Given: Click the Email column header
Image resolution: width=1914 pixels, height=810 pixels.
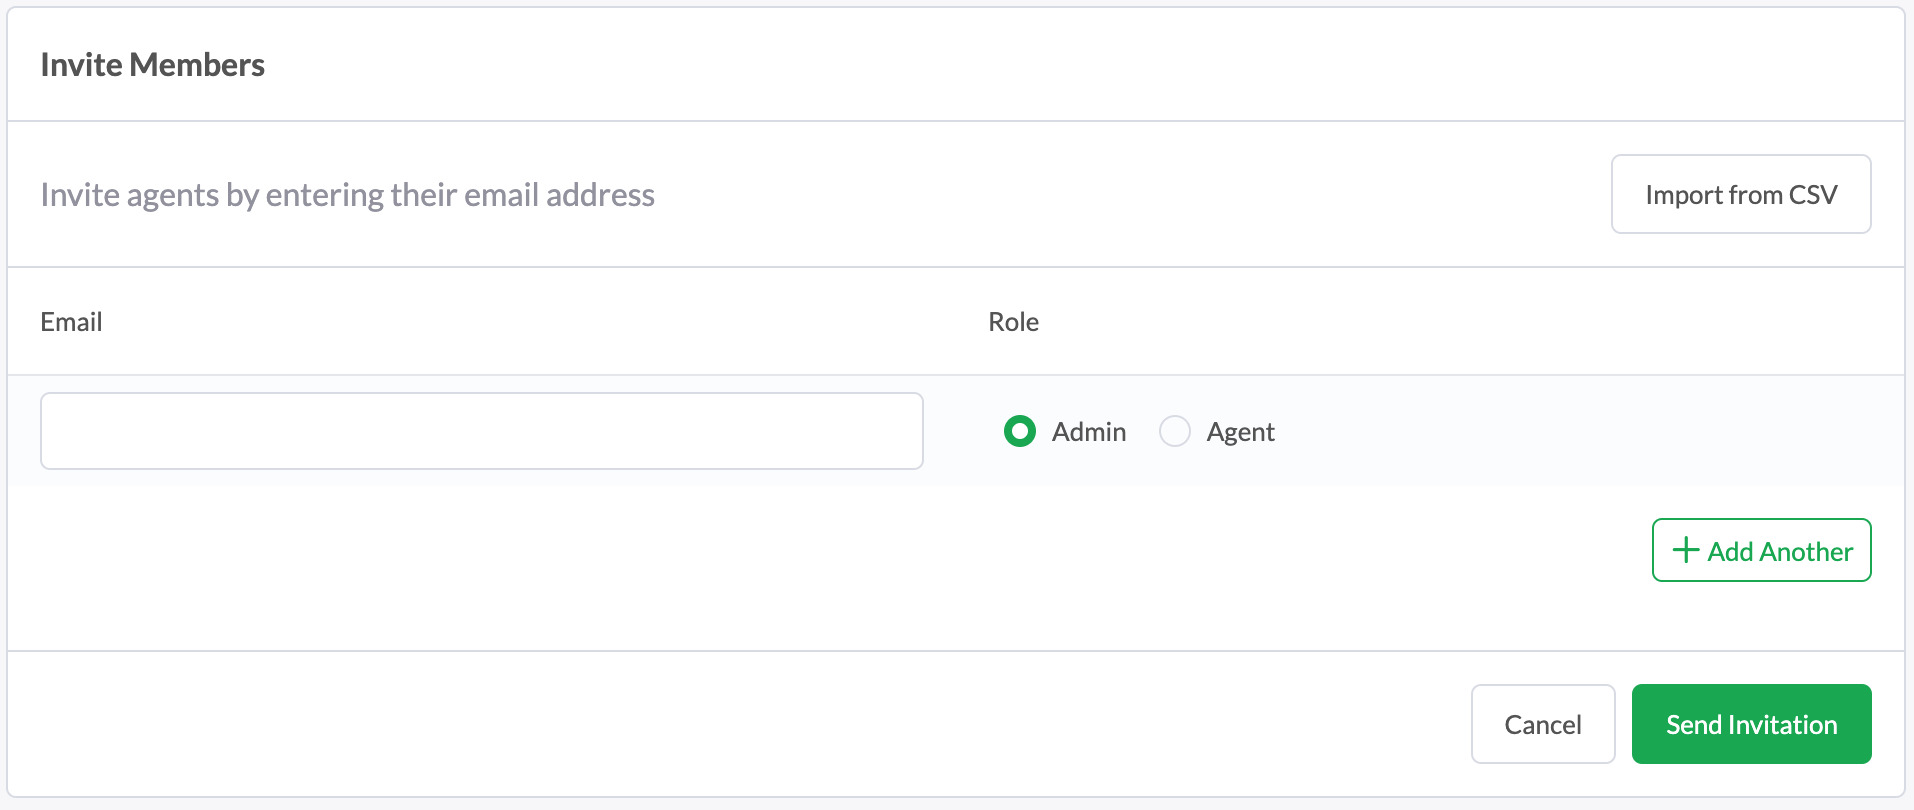Looking at the screenshot, I should pos(72,322).
